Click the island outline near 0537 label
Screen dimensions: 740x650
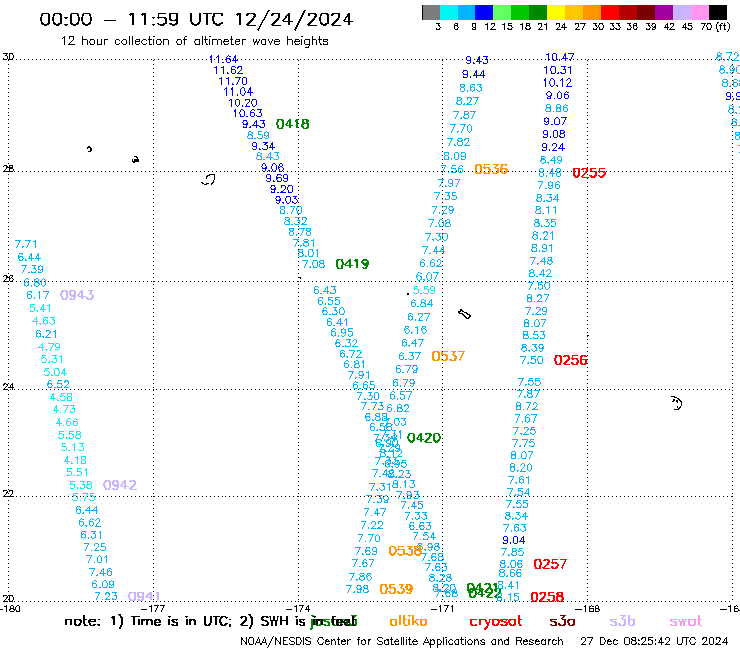pos(464,314)
